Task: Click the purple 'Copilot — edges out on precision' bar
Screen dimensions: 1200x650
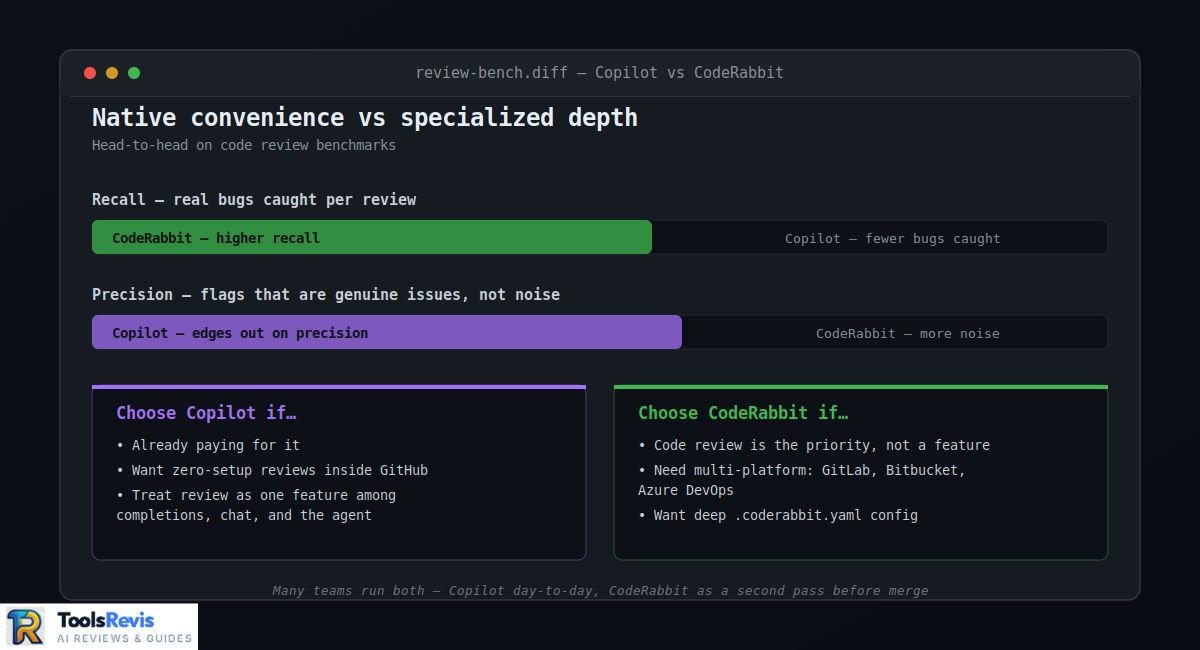Action: pos(387,332)
